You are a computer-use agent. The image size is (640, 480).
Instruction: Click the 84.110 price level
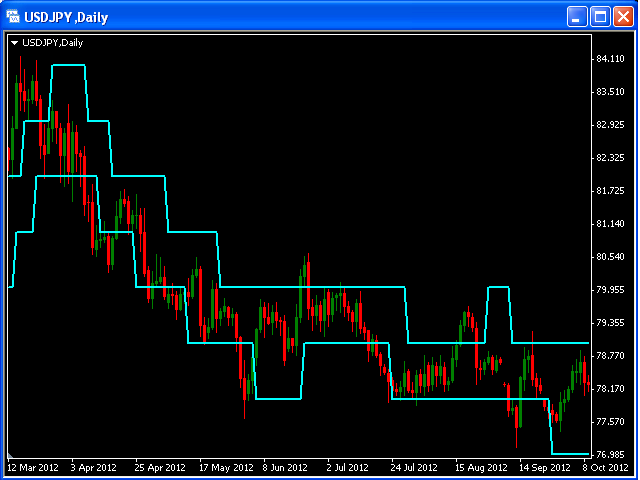point(610,59)
